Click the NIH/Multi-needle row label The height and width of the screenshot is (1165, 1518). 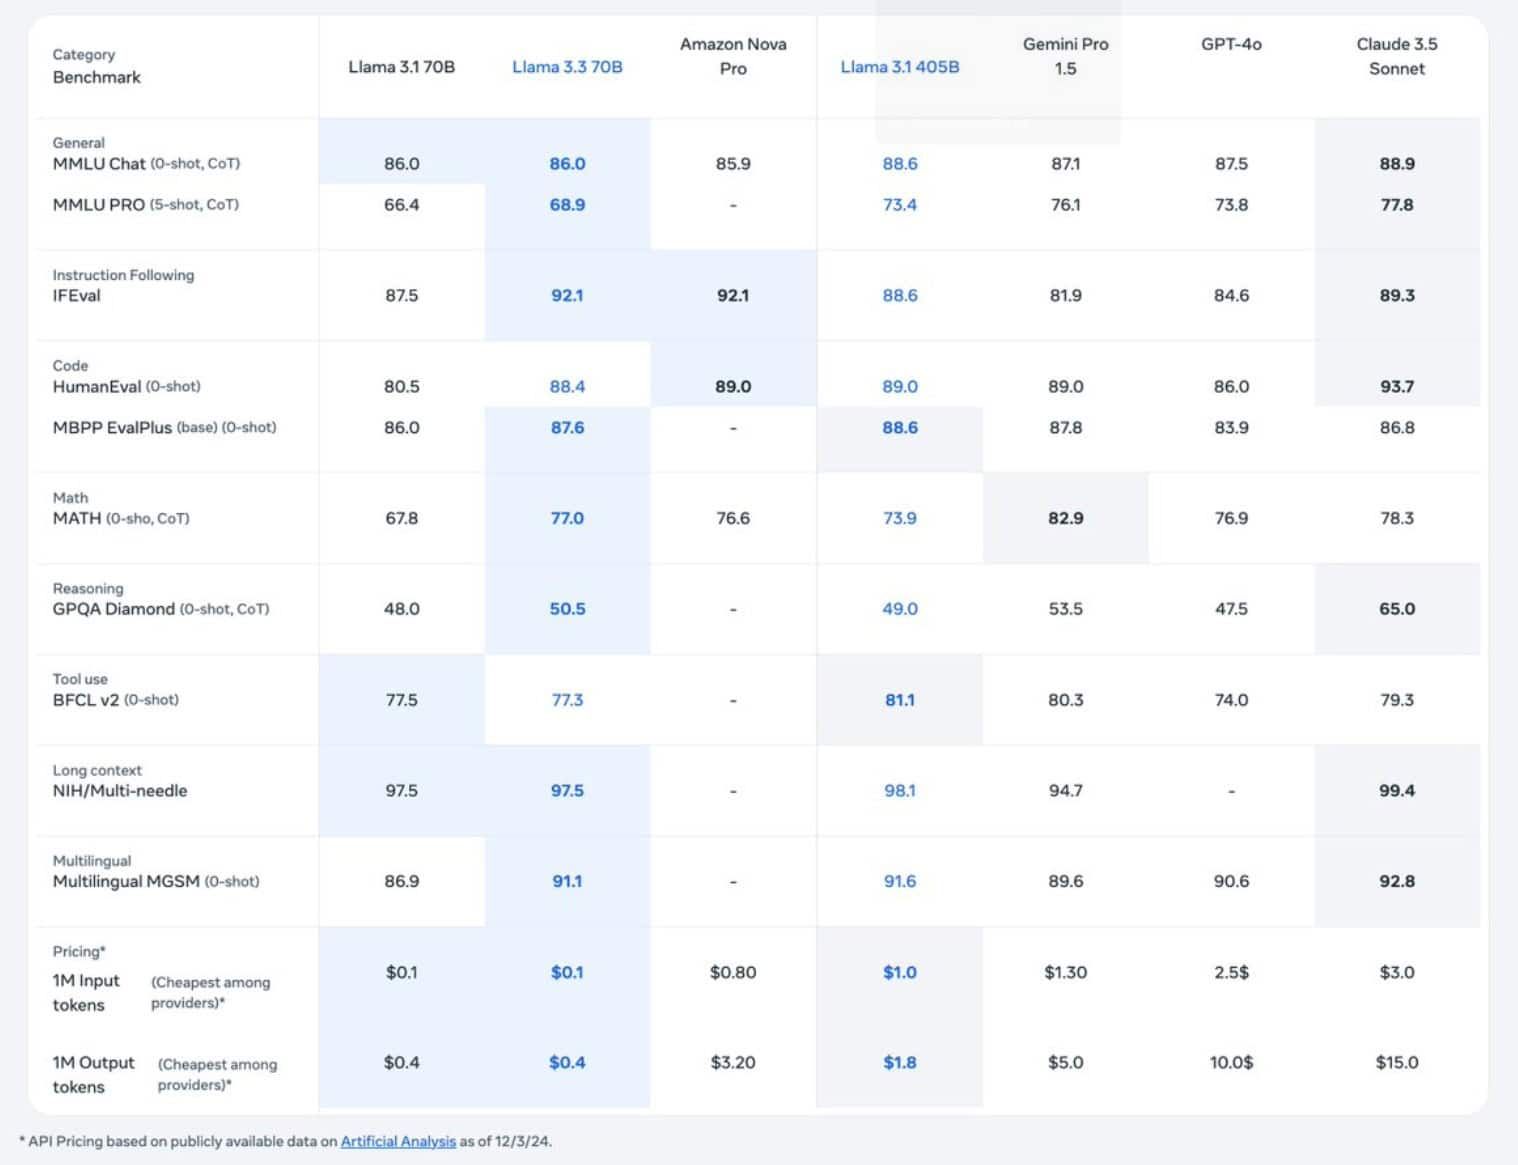pos(120,791)
